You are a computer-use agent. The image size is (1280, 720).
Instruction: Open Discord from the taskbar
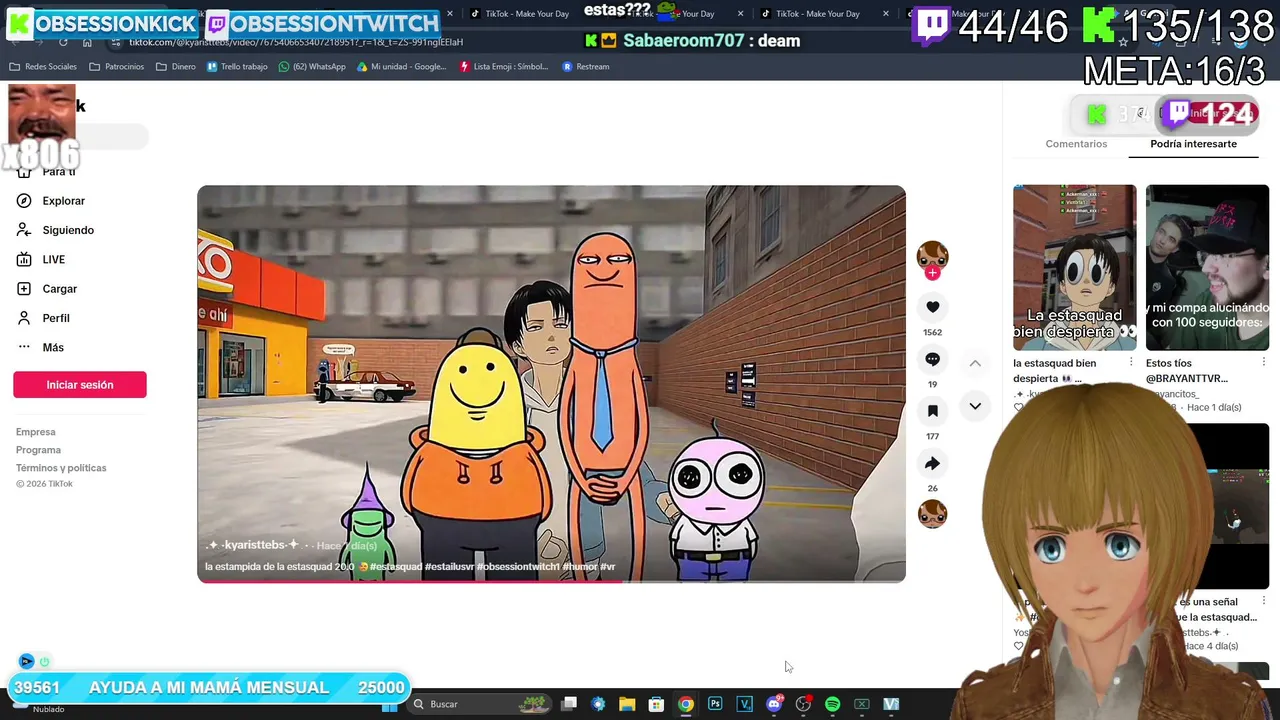coord(774,704)
